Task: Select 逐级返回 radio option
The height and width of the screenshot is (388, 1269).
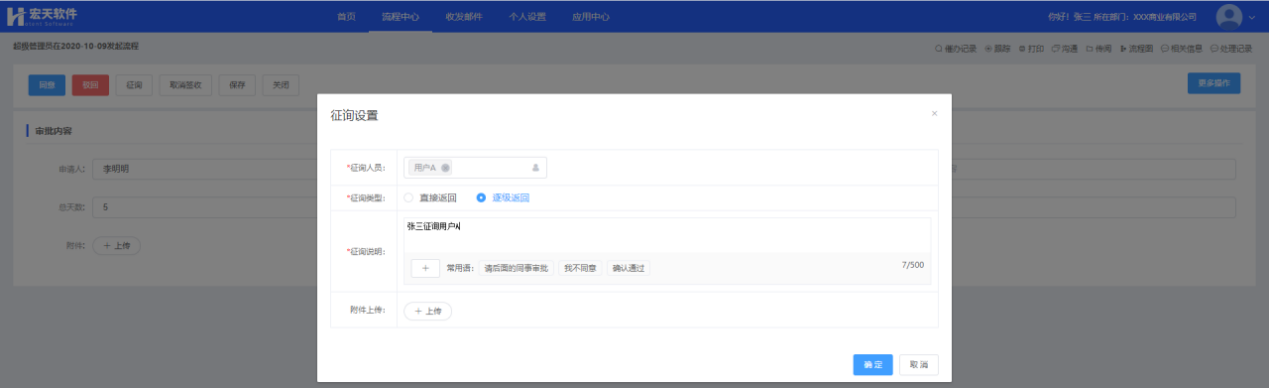Action: coord(502,198)
